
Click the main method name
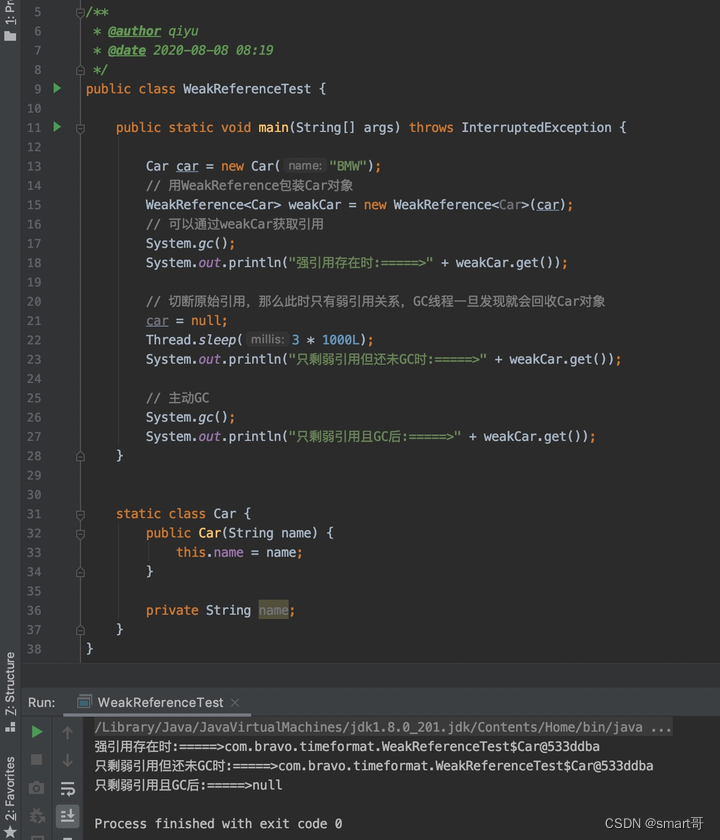click(273, 128)
